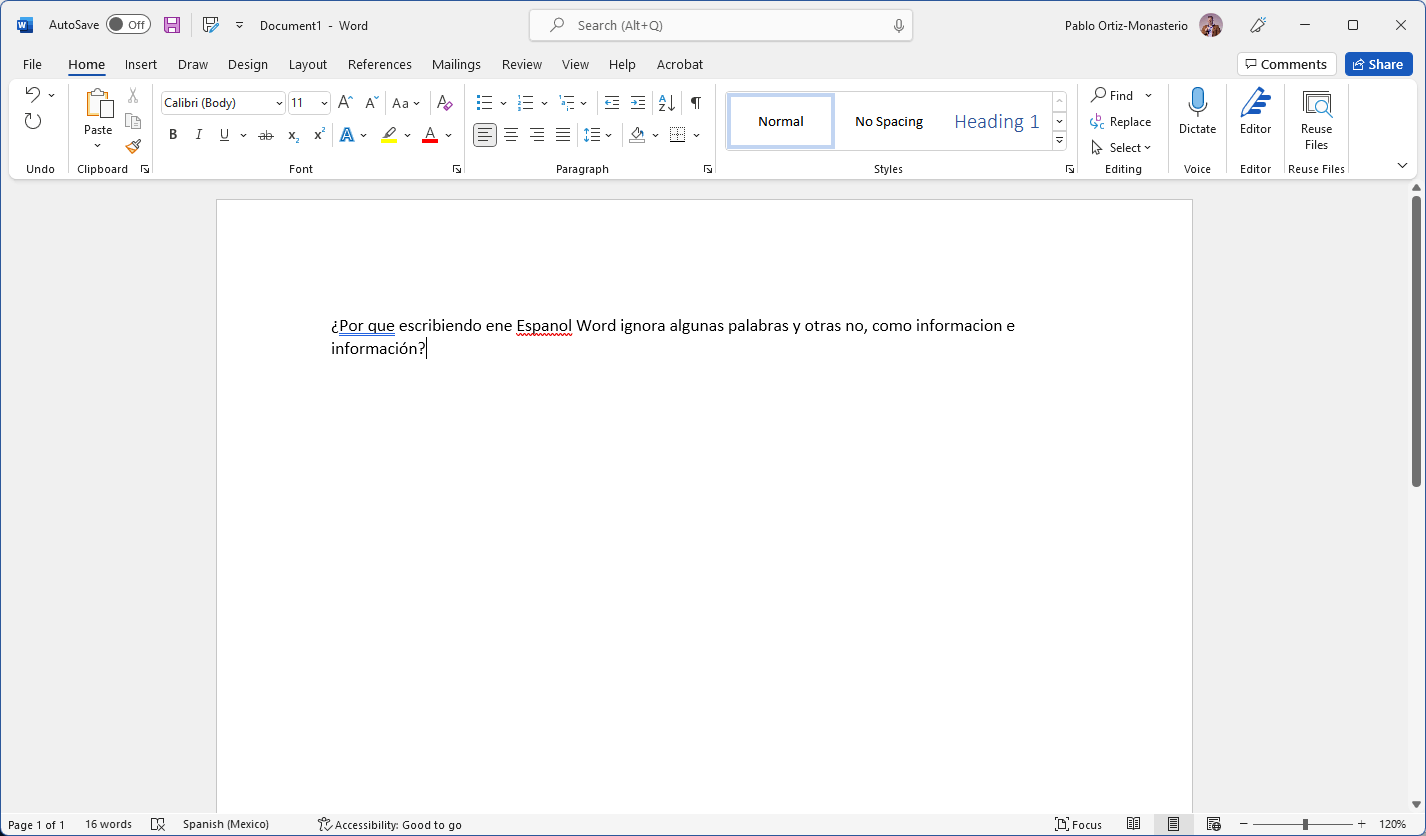Toggle Italic formatting
Image resolution: width=1426 pixels, height=836 pixels.
tap(198, 135)
